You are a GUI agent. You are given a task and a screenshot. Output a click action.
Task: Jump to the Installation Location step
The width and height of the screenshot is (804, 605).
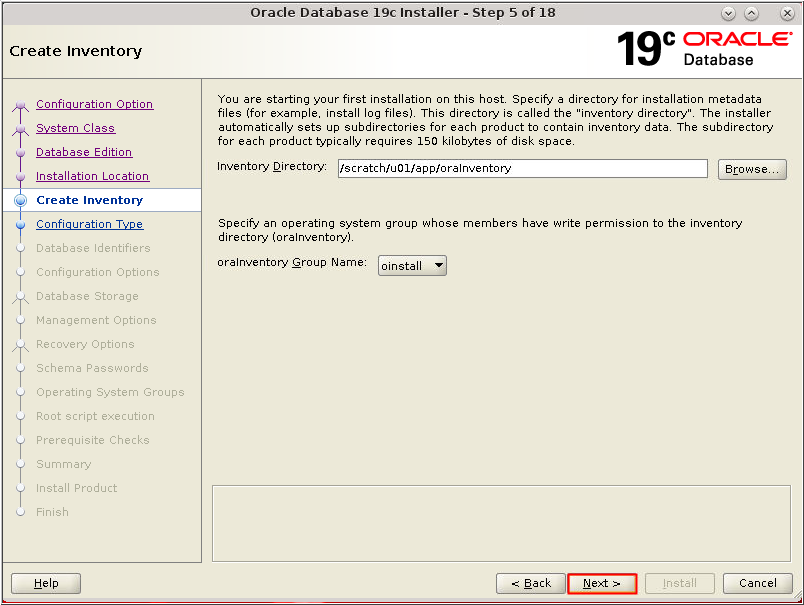[95, 176]
